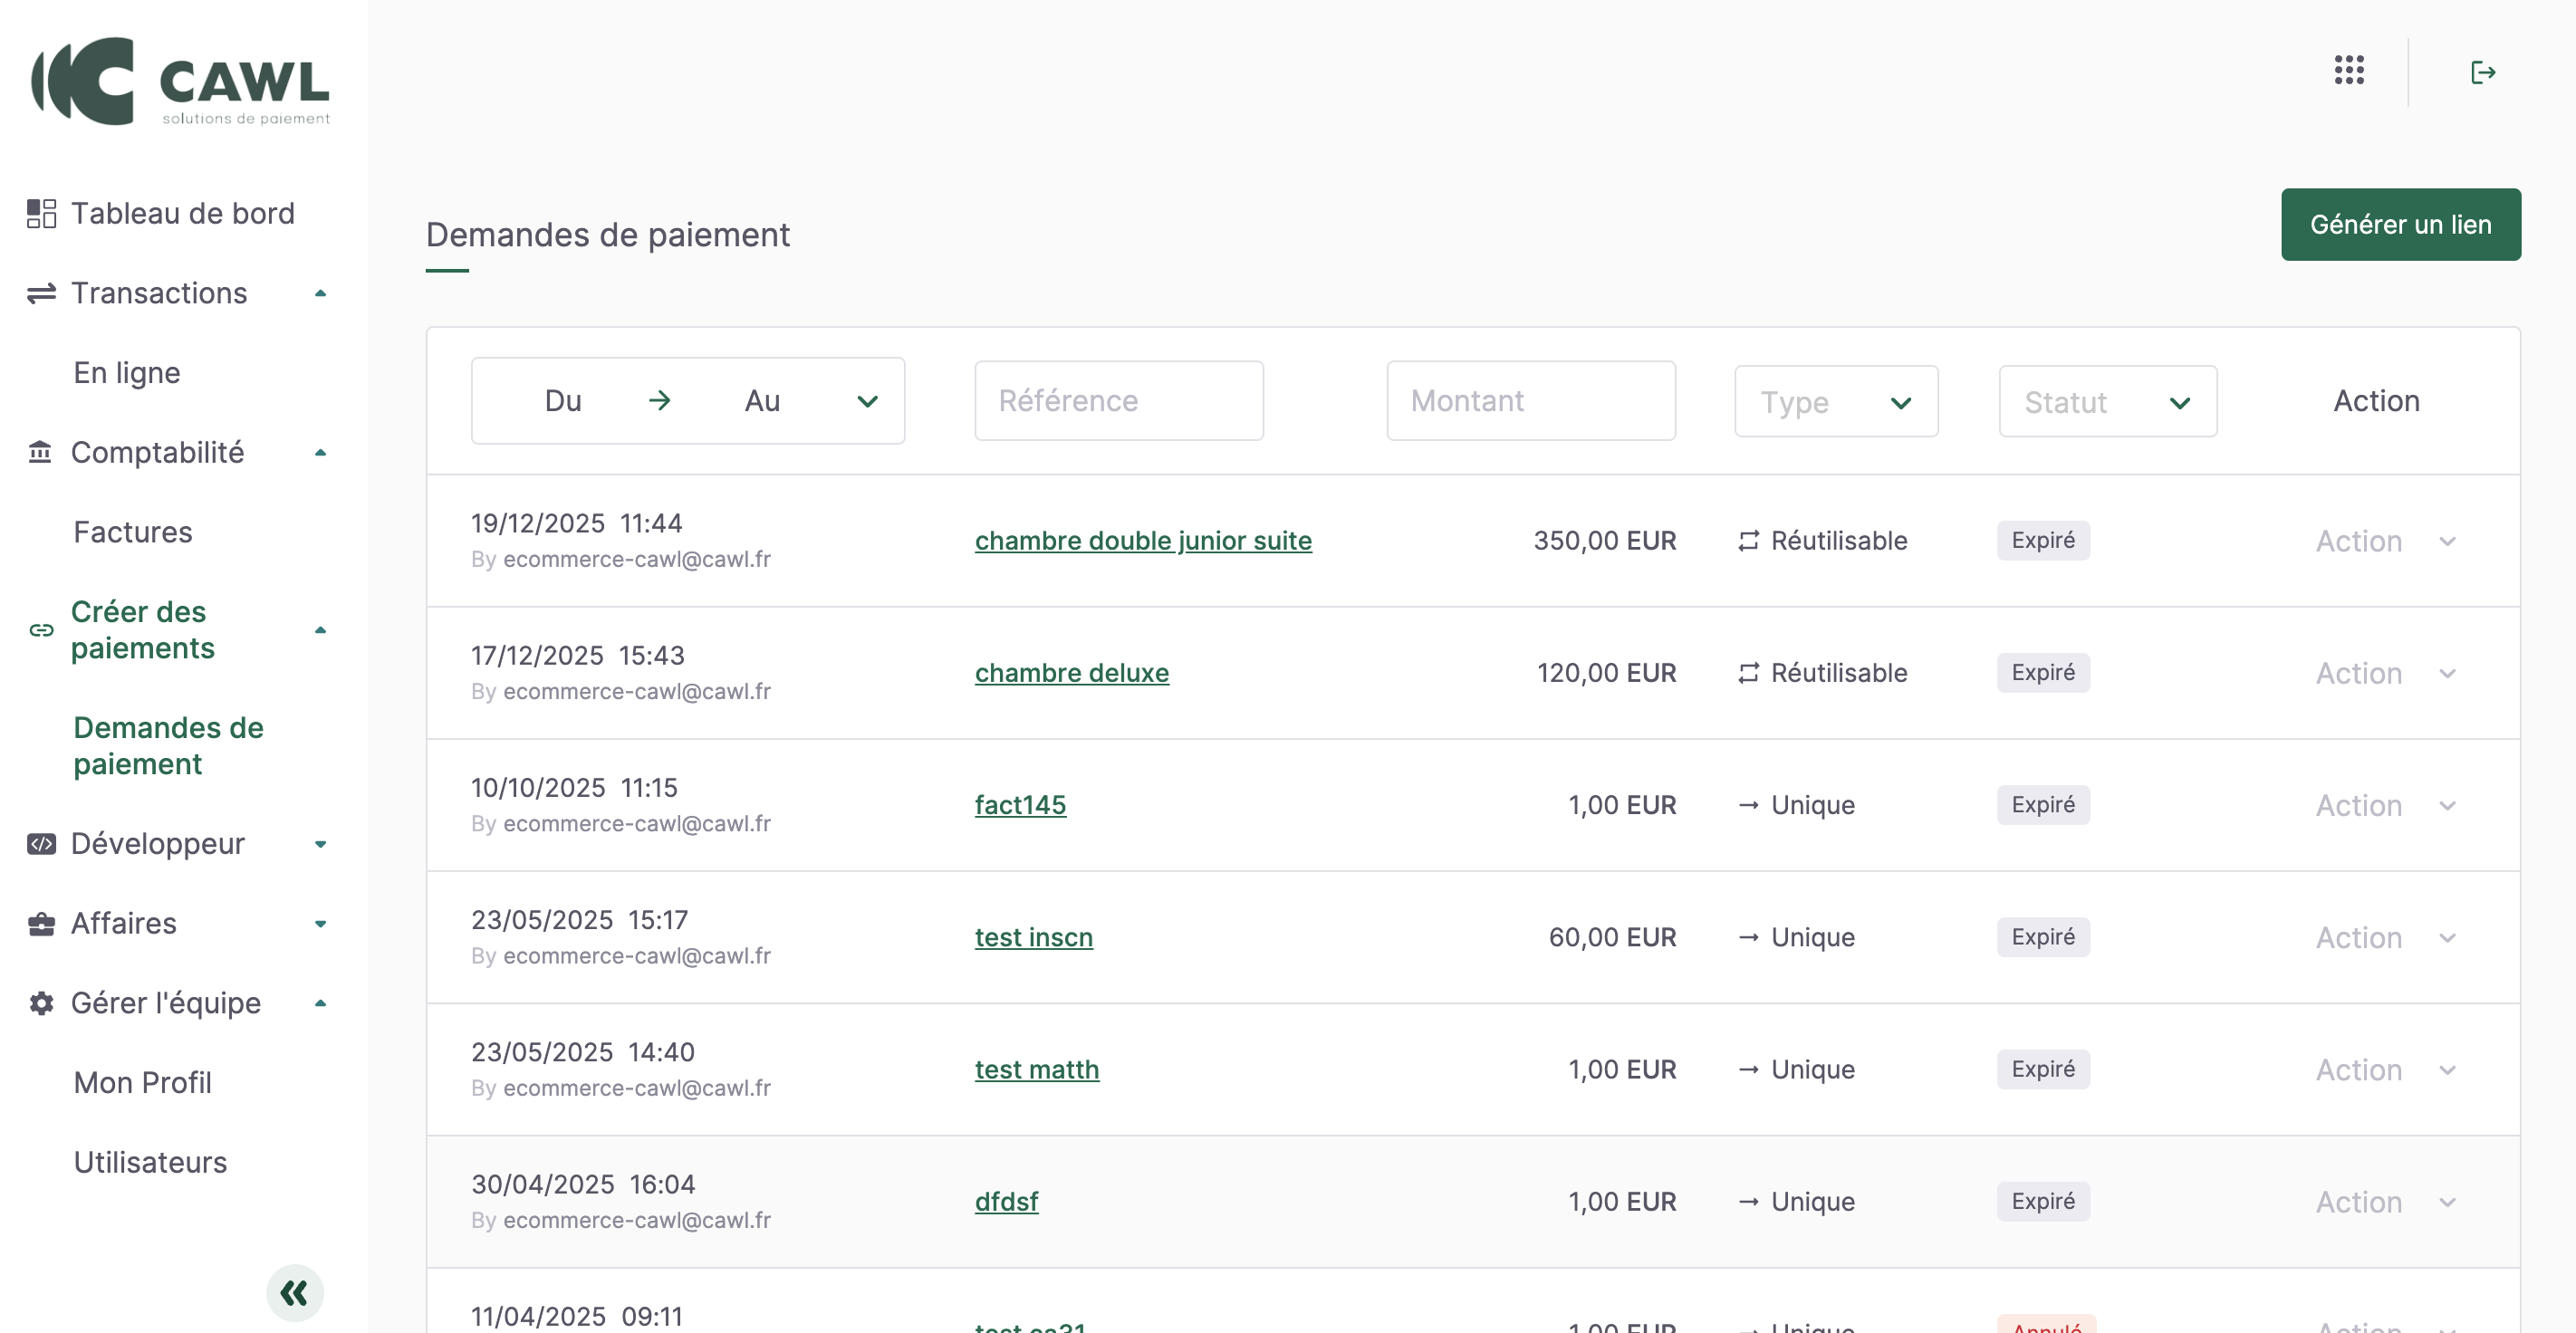Image resolution: width=2576 pixels, height=1333 pixels.
Task: Open Action dropdown for chambre deluxe row
Action: pos(2385,673)
